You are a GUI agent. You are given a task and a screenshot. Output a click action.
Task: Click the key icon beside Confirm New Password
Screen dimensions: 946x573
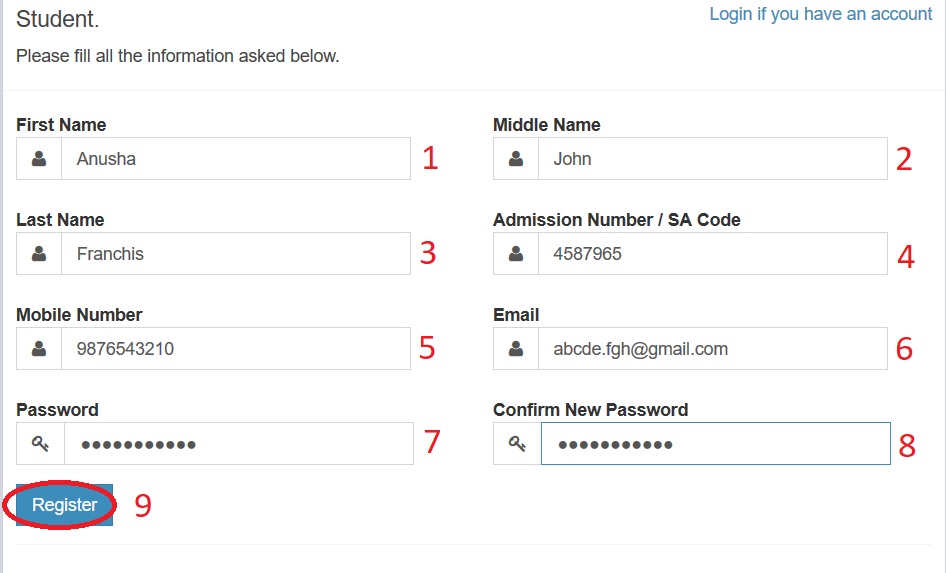(517, 444)
